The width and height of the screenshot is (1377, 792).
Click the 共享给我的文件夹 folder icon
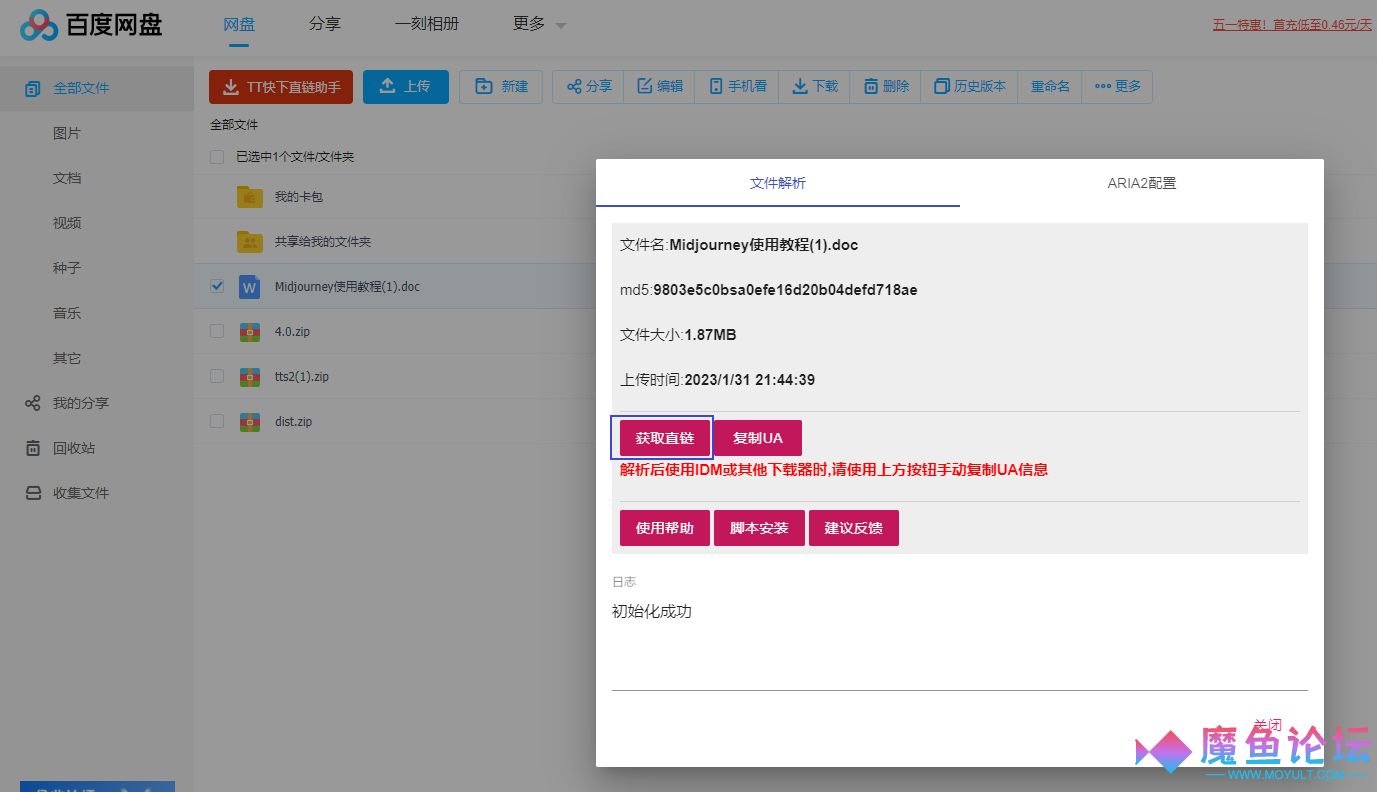(x=250, y=241)
